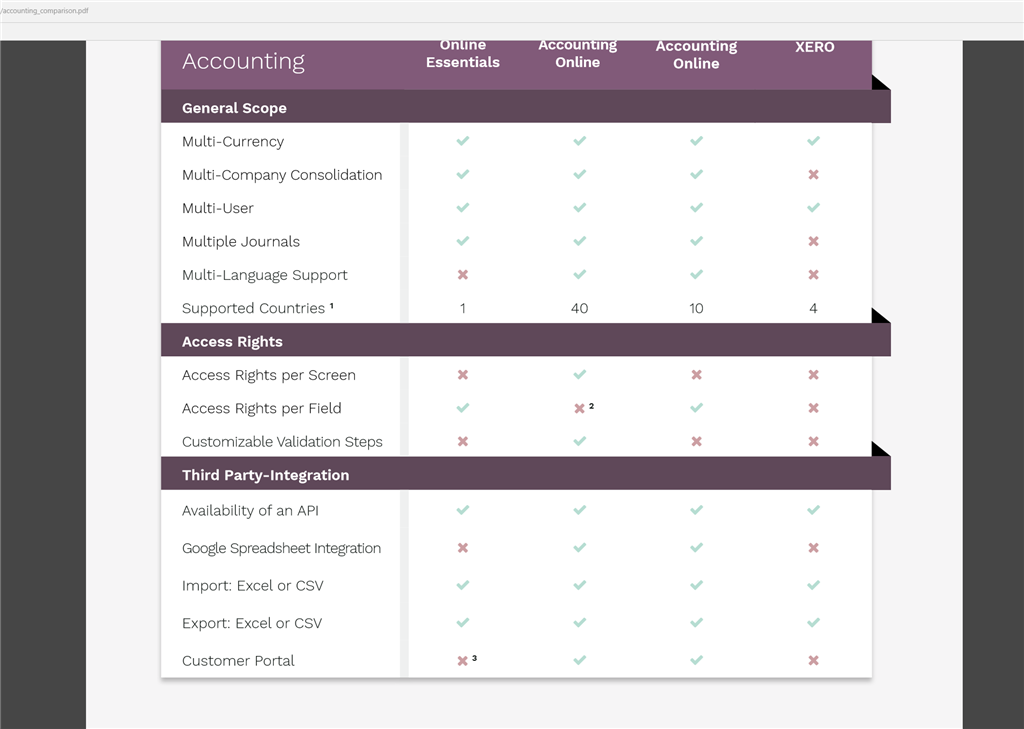The height and width of the screenshot is (729, 1024).
Task: Click the Import Excel or CSV check under XERO
Action: pyautogui.click(x=813, y=585)
